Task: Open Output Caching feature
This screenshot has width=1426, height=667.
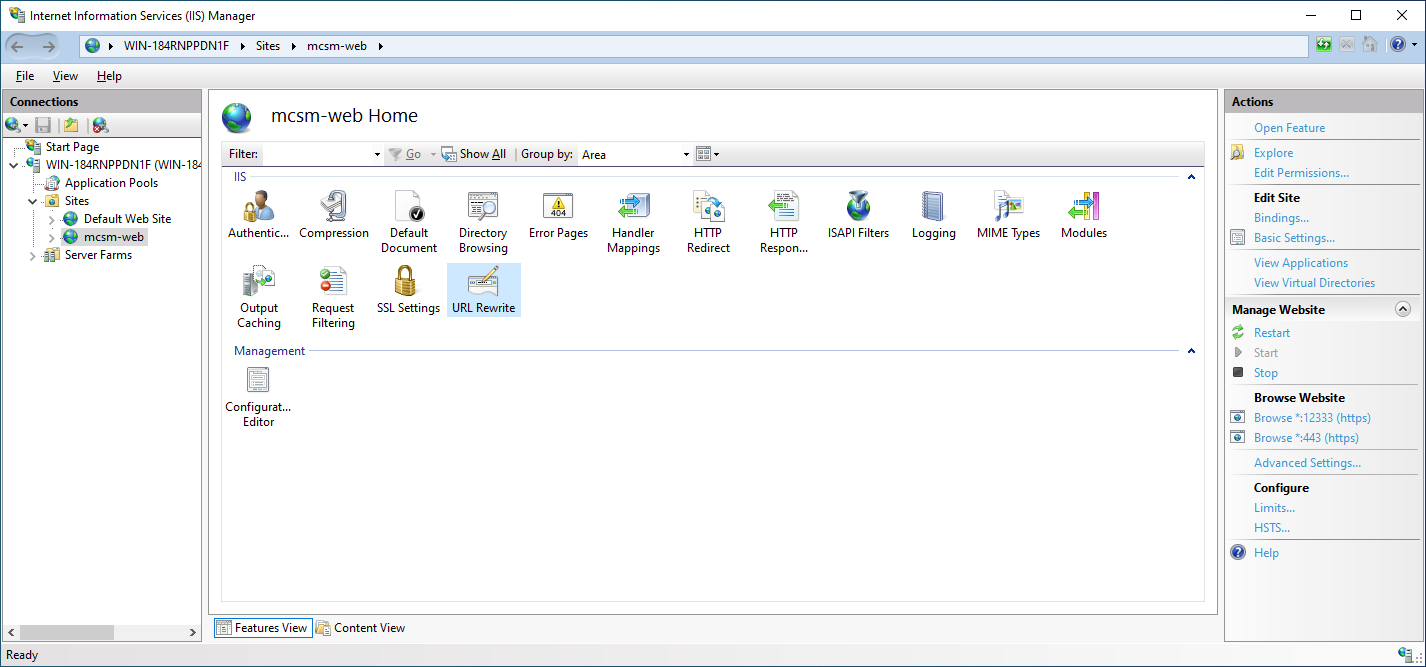Action: (x=259, y=297)
